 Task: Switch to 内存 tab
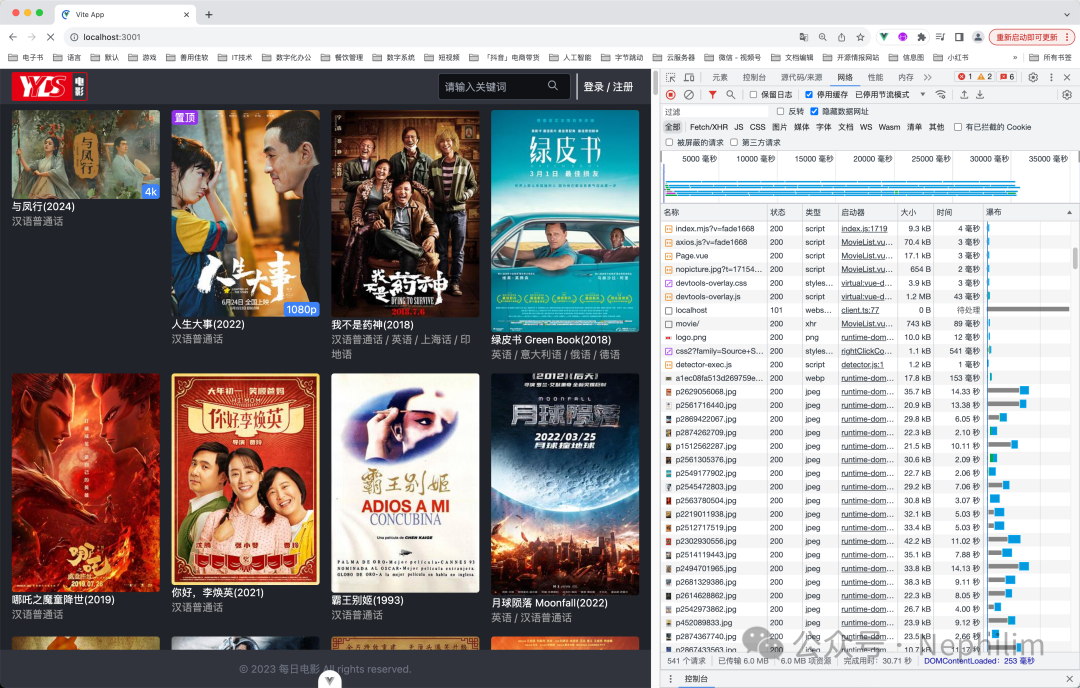[906, 77]
